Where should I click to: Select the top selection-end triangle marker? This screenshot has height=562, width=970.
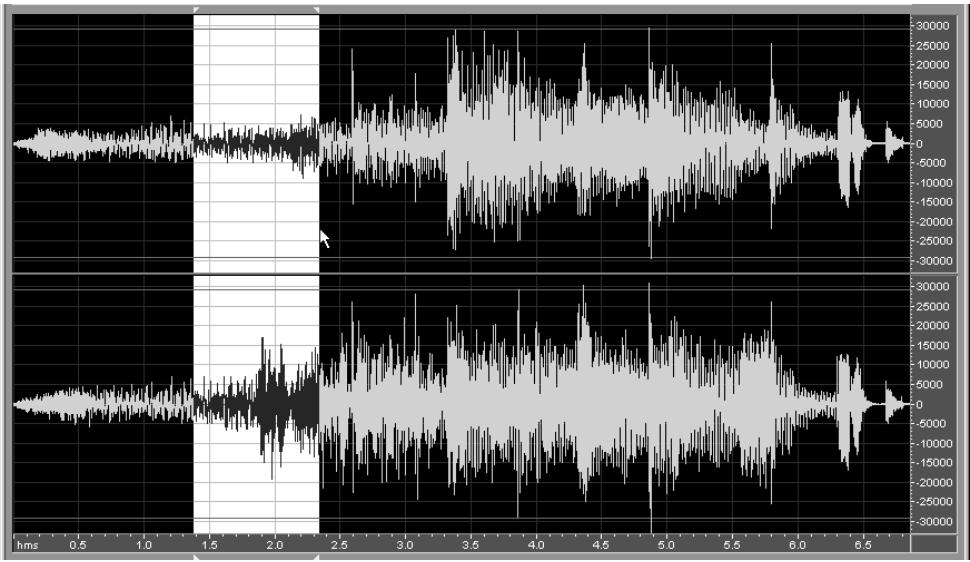316,10
